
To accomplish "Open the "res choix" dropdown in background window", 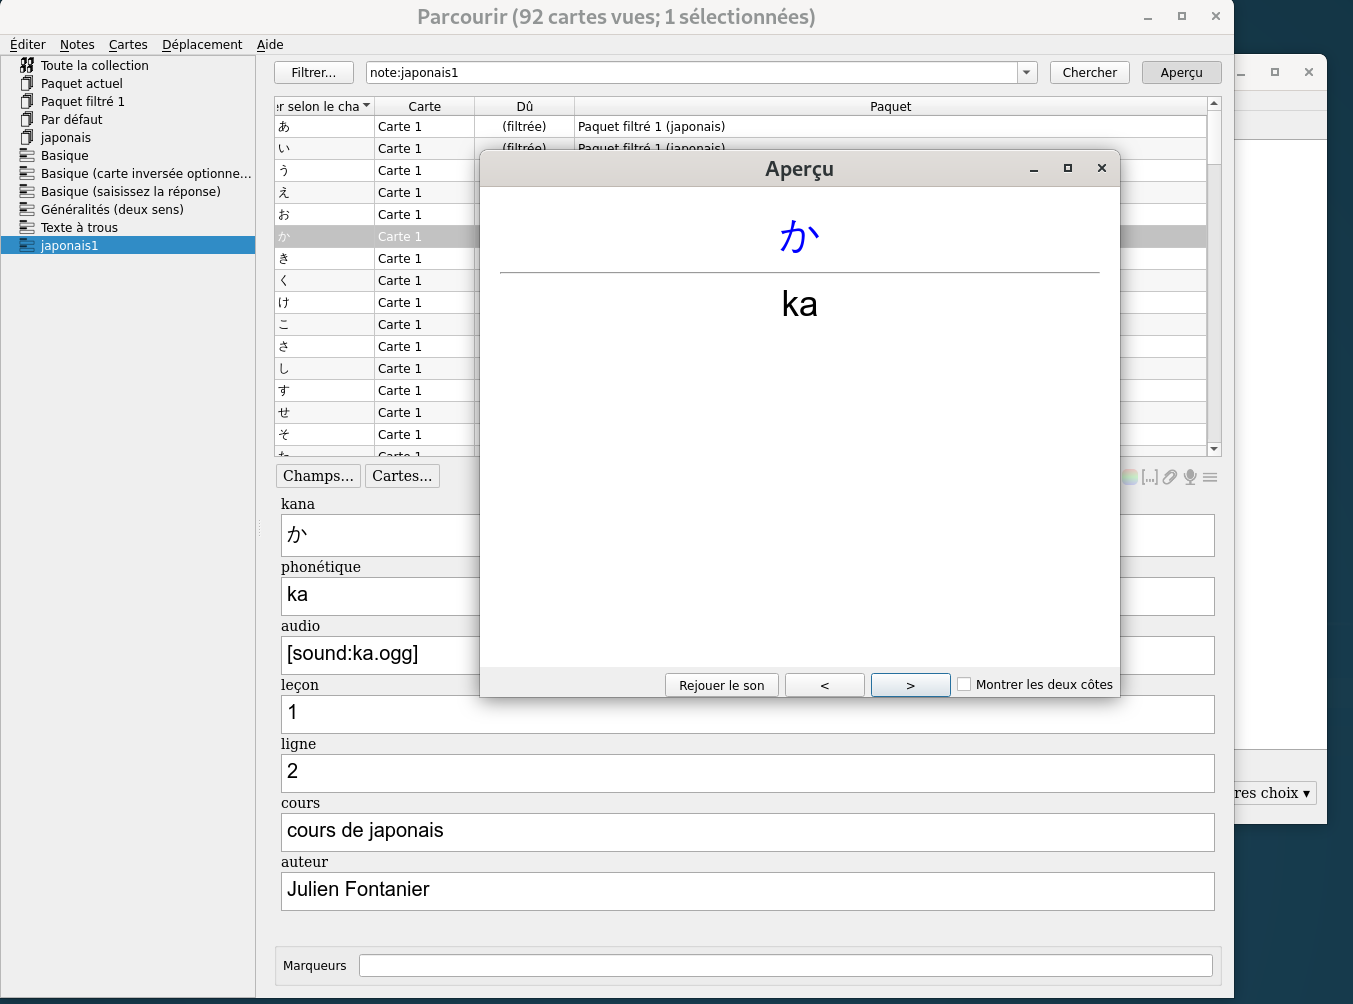I will (1274, 793).
